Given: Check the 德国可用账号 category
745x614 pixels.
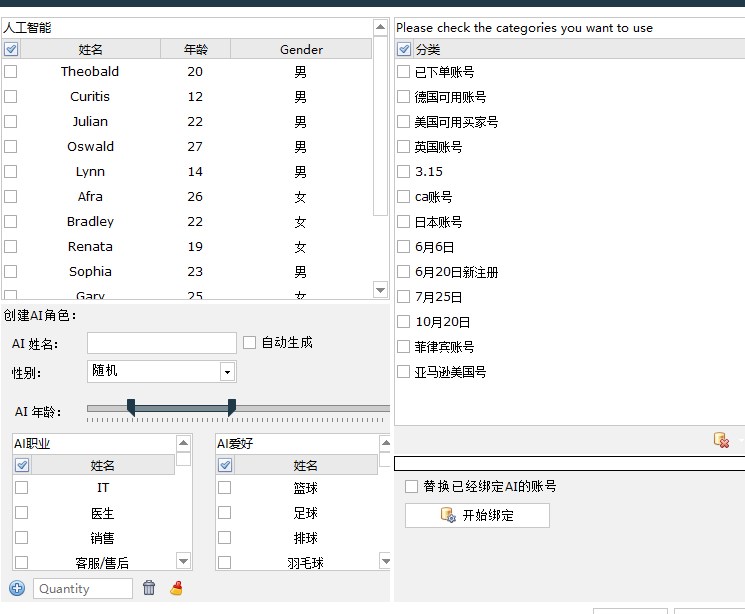Looking at the screenshot, I should (403, 97).
